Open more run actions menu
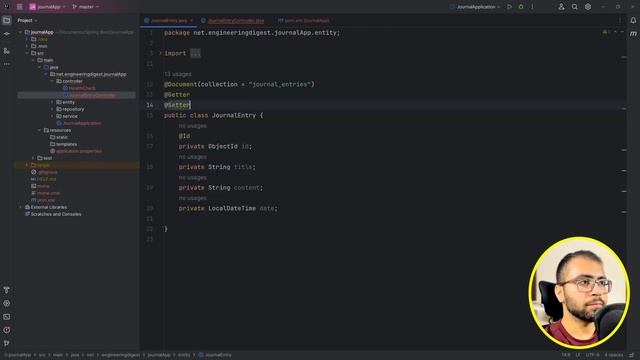 click(x=532, y=7)
